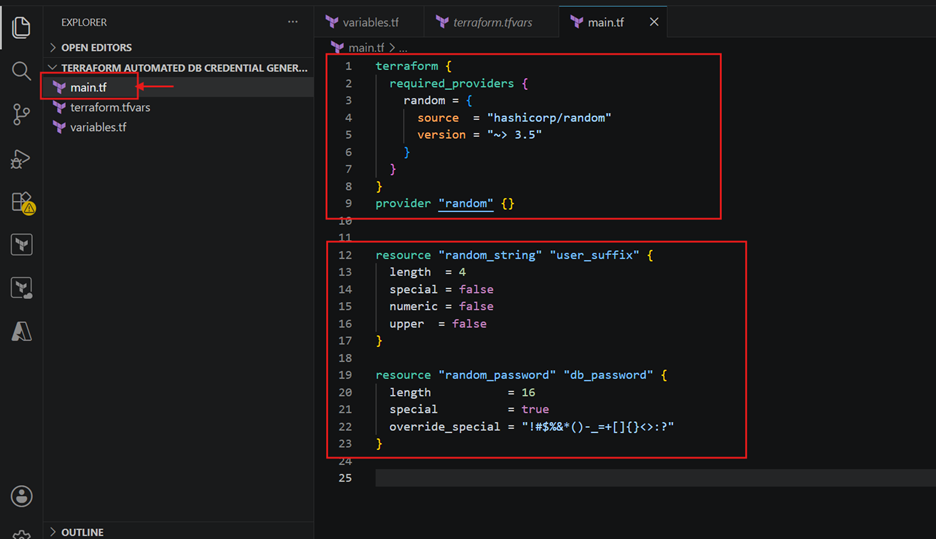Open the Accounts menu icon
Image resolution: width=936 pixels, height=539 pixels.
point(21,496)
